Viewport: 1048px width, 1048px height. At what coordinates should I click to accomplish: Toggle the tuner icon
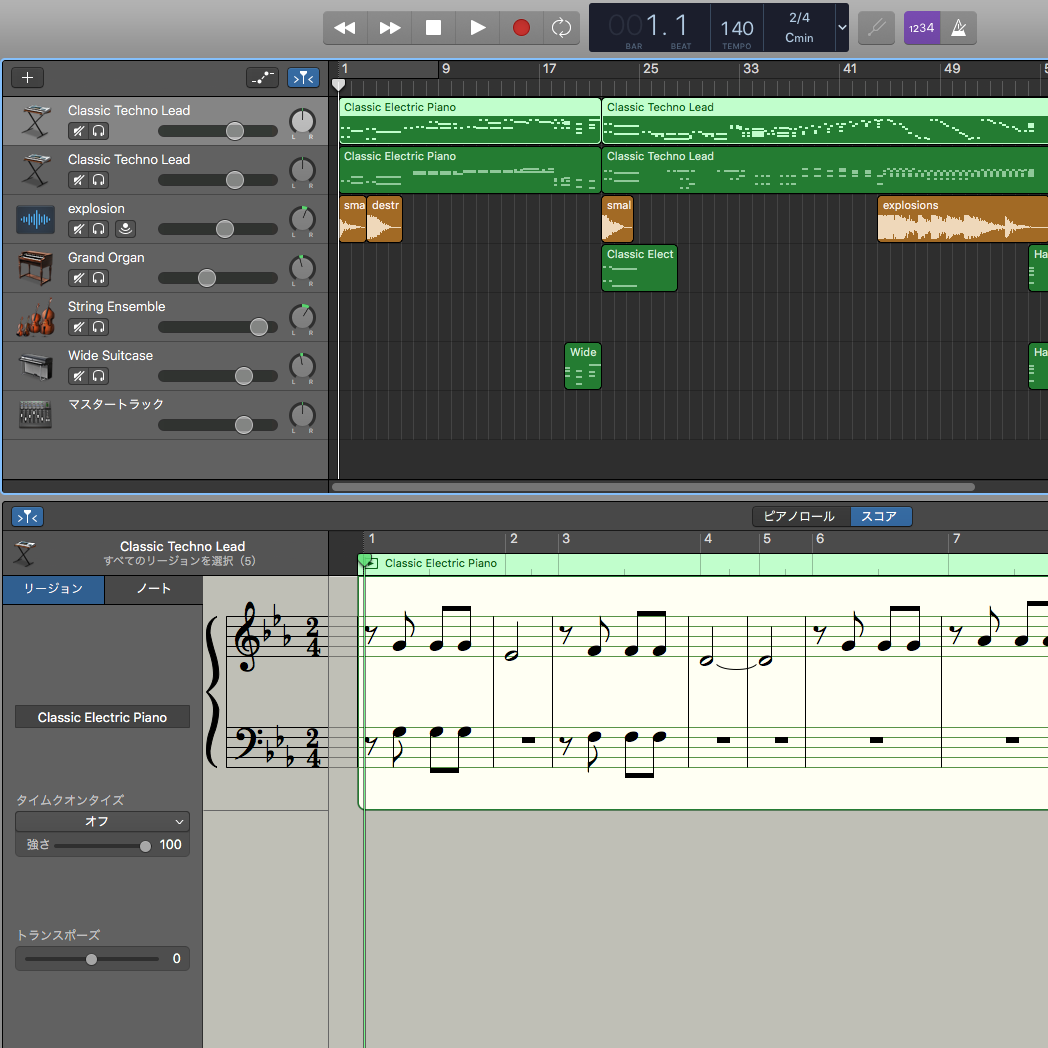(876, 27)
